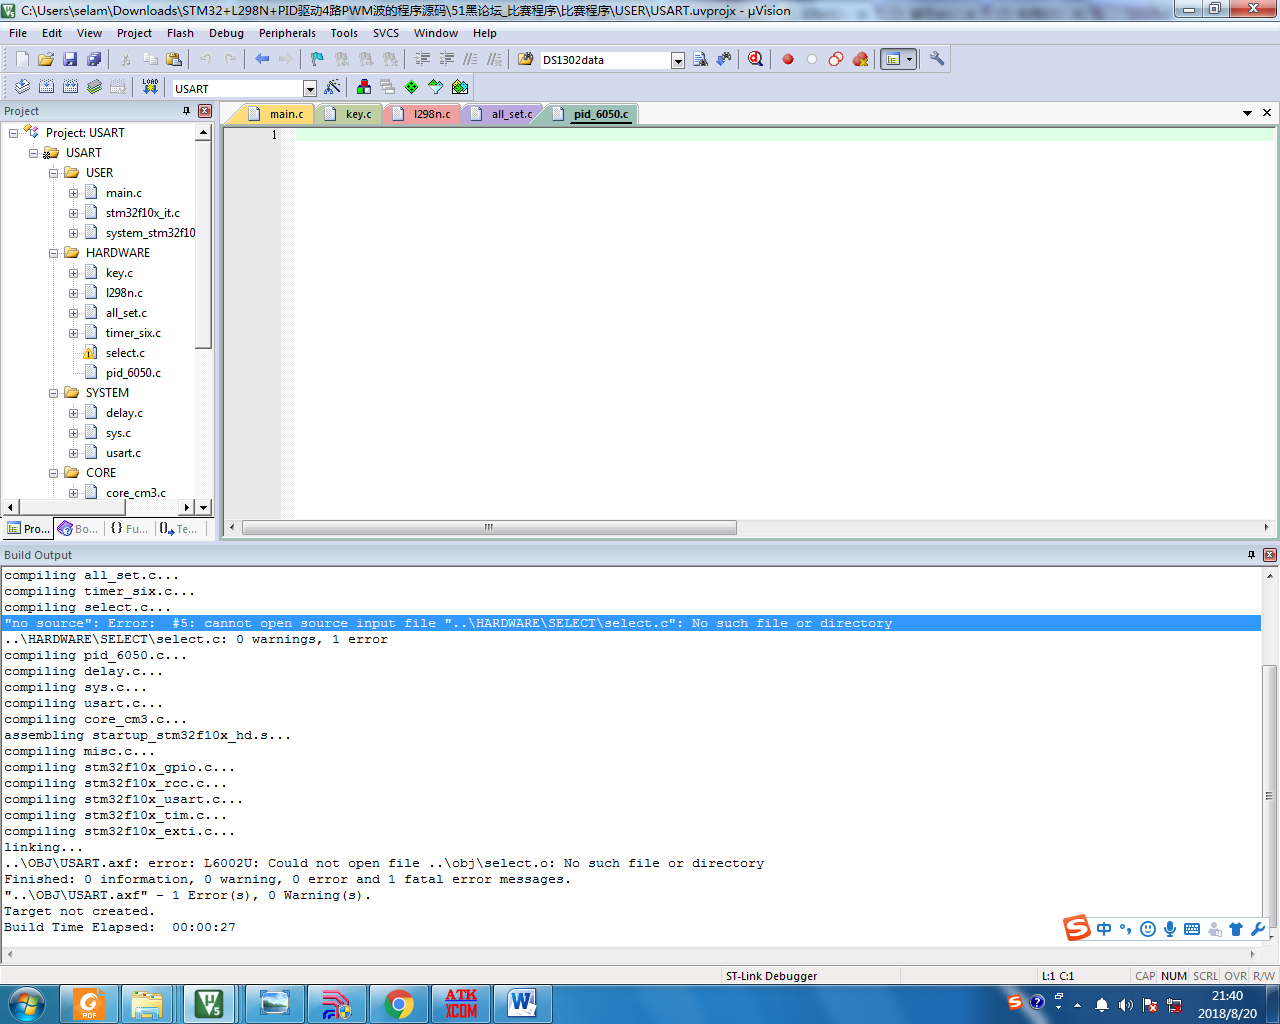Select stm32f10x_it.c in project tree
Image resolution: width=1280 pixels, height=1024 pixels.
pyautogui.click(x=143, y=213)
